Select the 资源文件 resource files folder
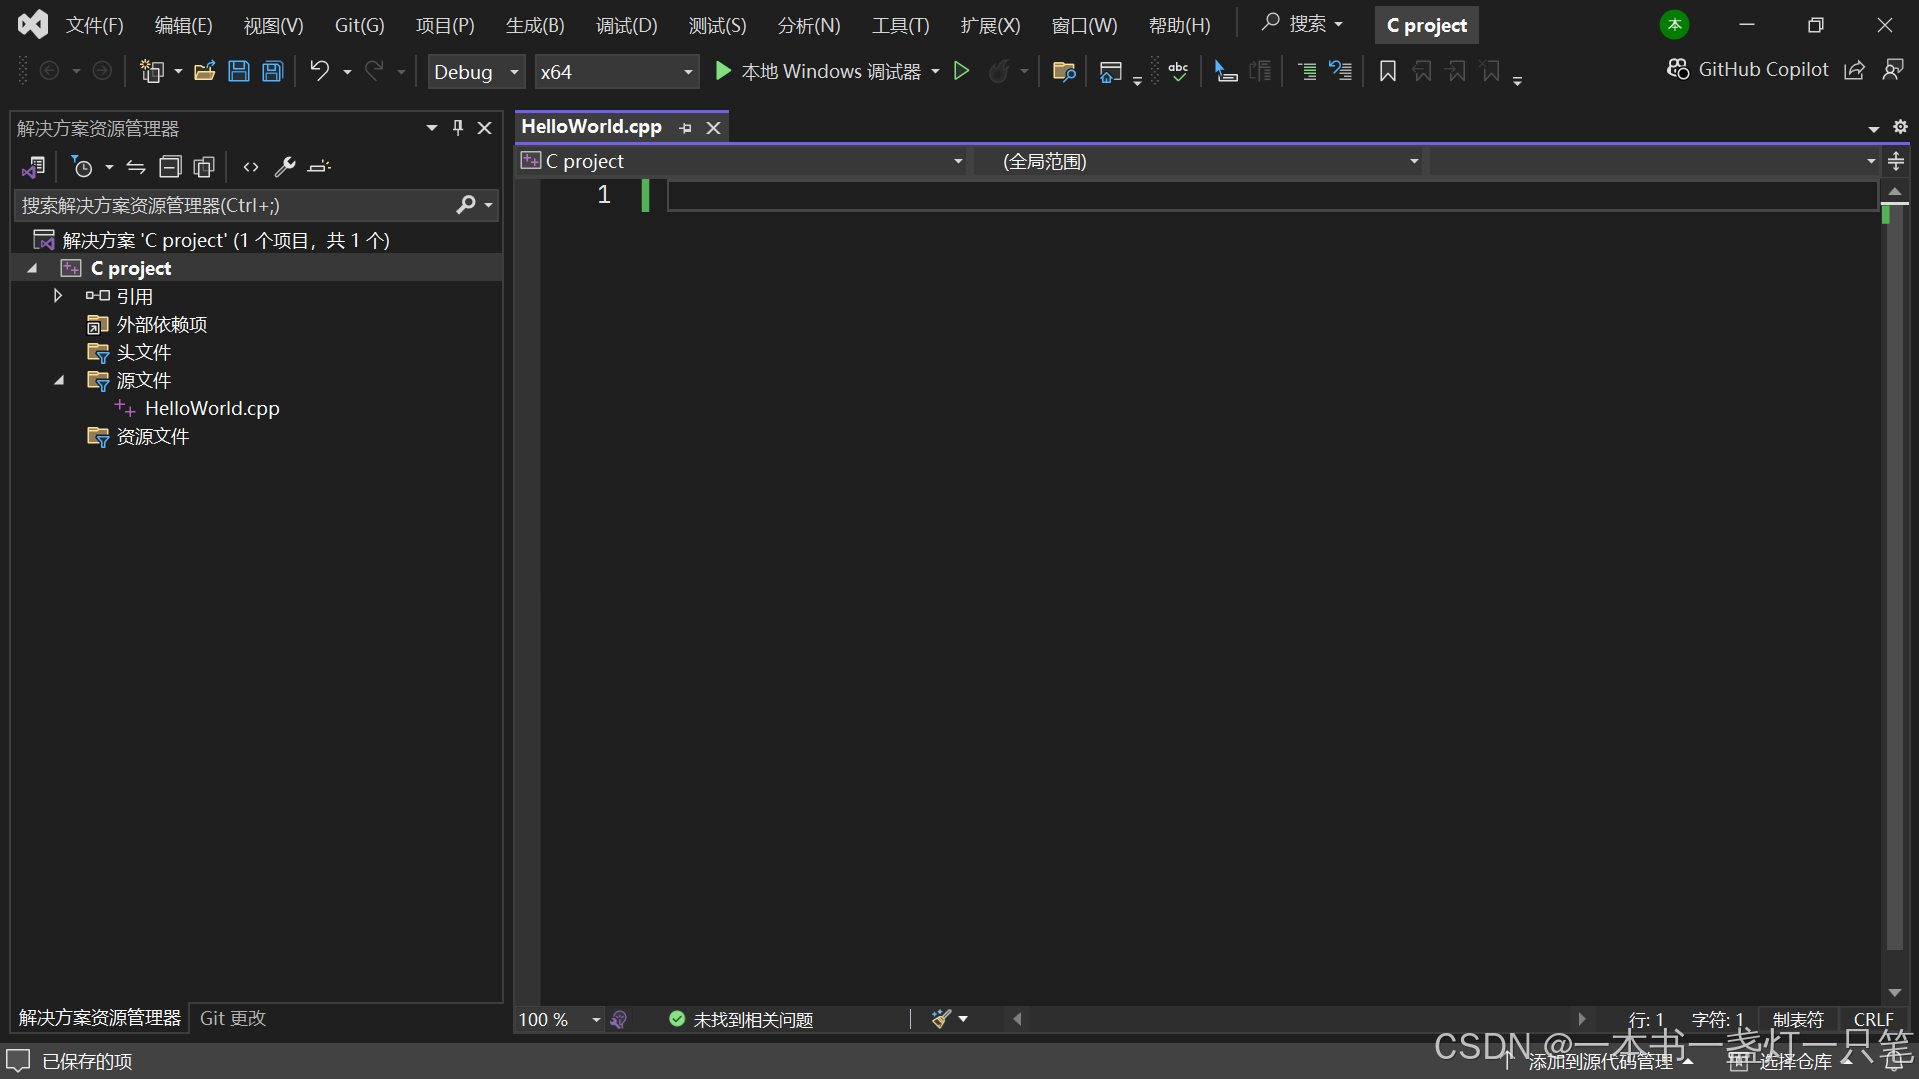Image resolution: width=1919 pixels, height=1079 pixels. click(152, 436)
